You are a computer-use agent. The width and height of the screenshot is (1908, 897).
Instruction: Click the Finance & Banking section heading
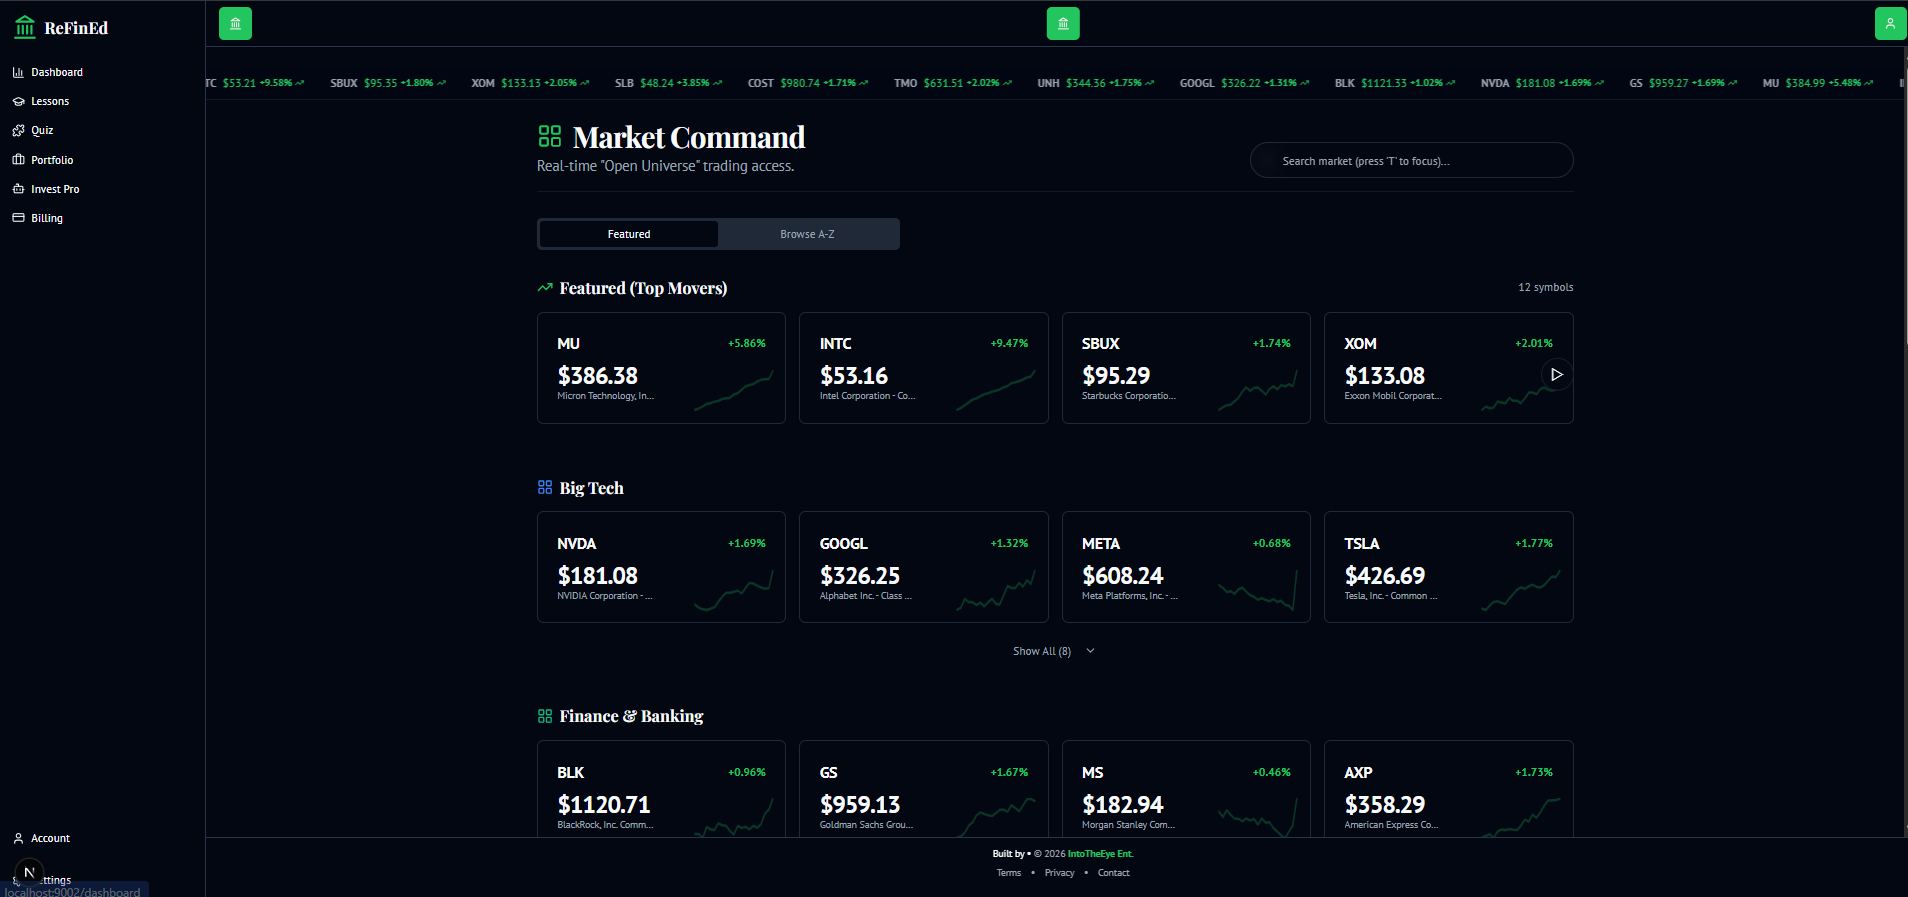coord(631,716)
